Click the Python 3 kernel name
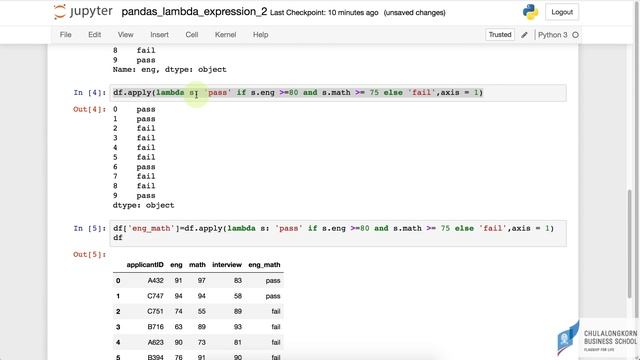Screen dimensions: 640x360 (552, 35)
